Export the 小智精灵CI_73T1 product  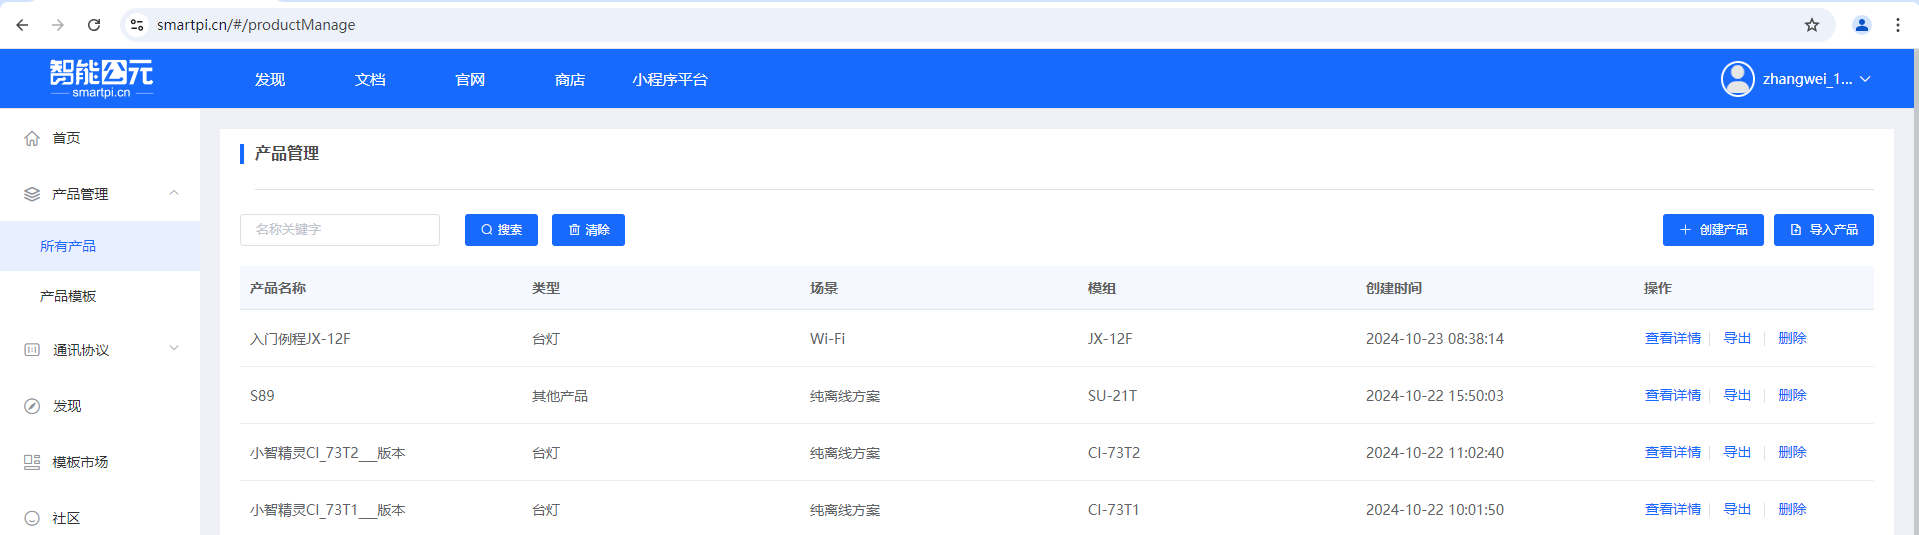(1737, 509)
